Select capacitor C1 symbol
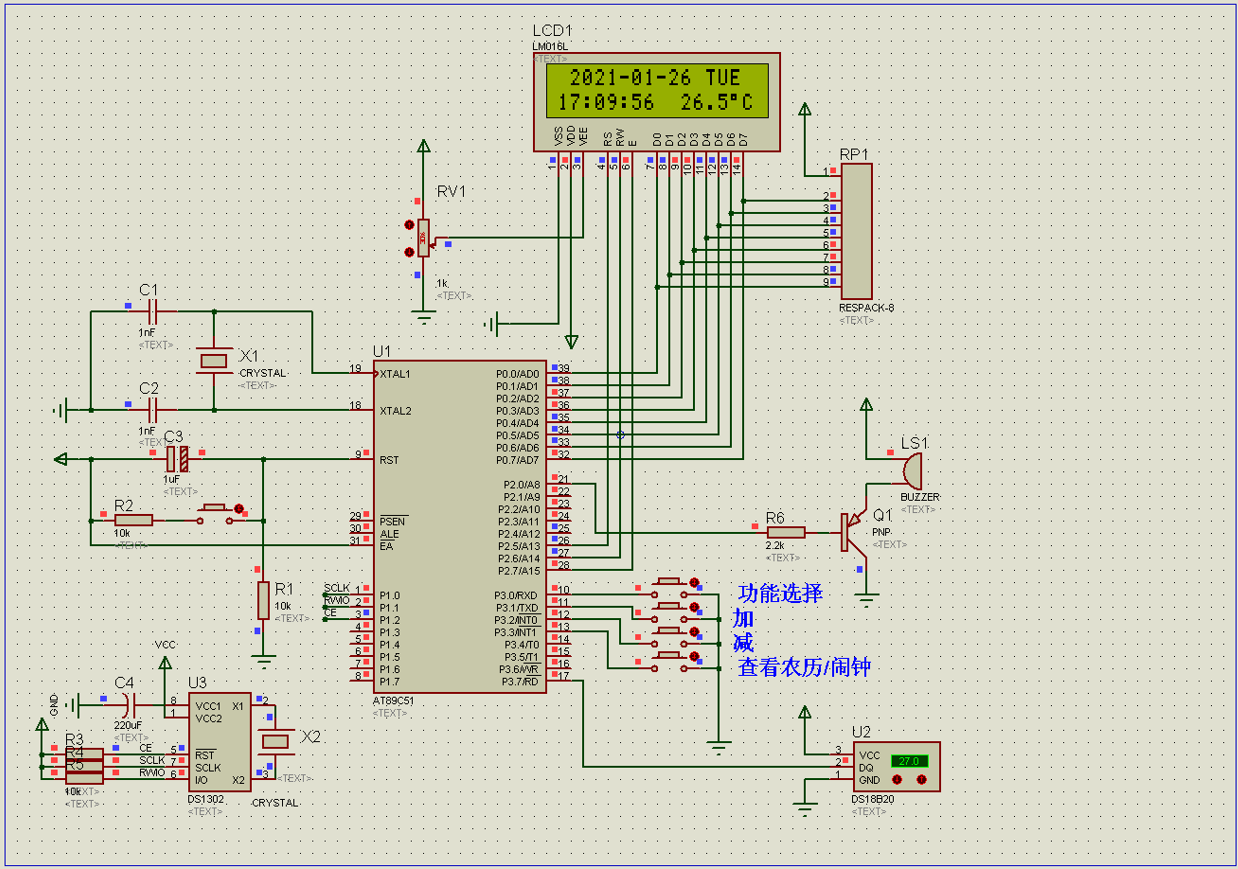 click(x=152, y=311)
